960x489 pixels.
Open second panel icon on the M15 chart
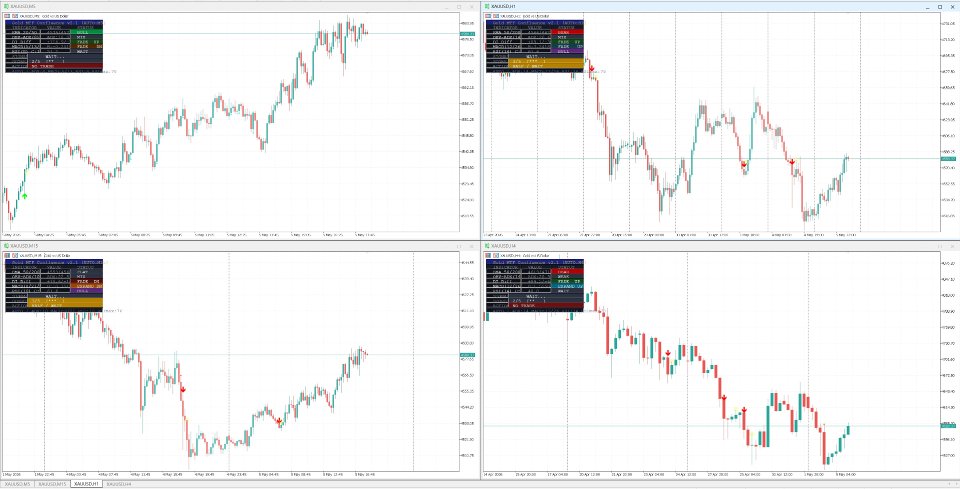coord(14,255)
